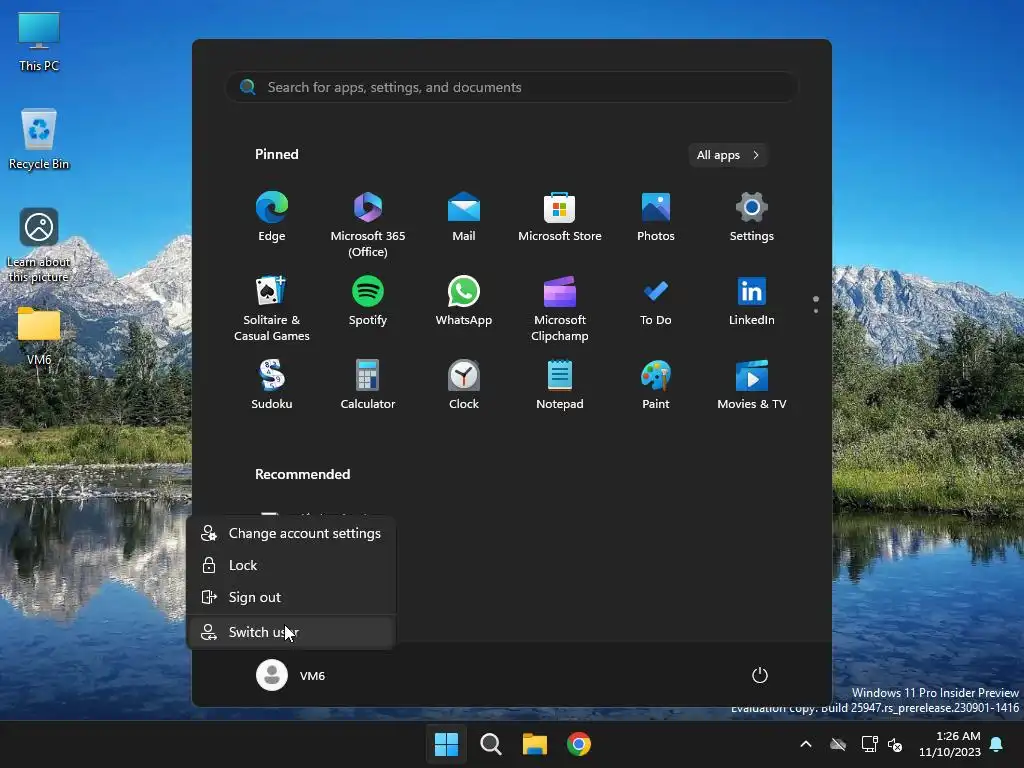Launch Microsoft 365 (Office) app

368,225
